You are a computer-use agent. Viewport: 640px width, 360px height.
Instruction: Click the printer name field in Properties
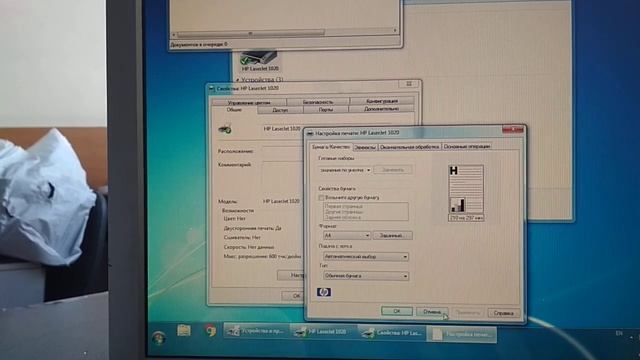pos(283,129)
